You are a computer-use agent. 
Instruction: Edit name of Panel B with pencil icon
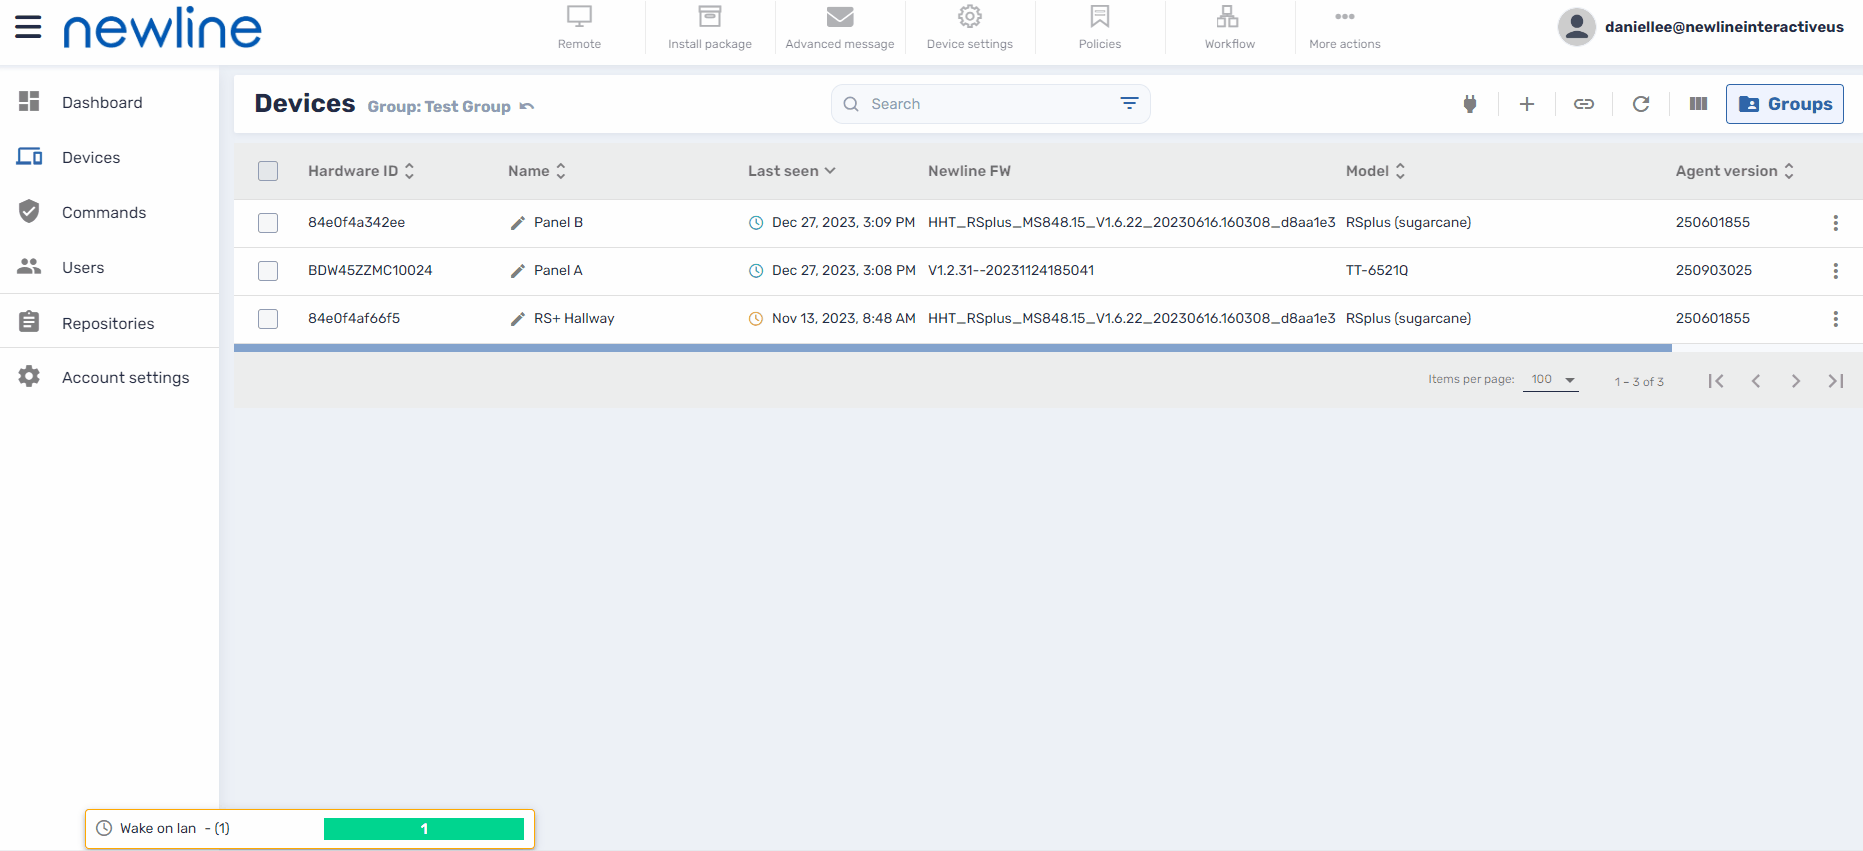(518, 223)
